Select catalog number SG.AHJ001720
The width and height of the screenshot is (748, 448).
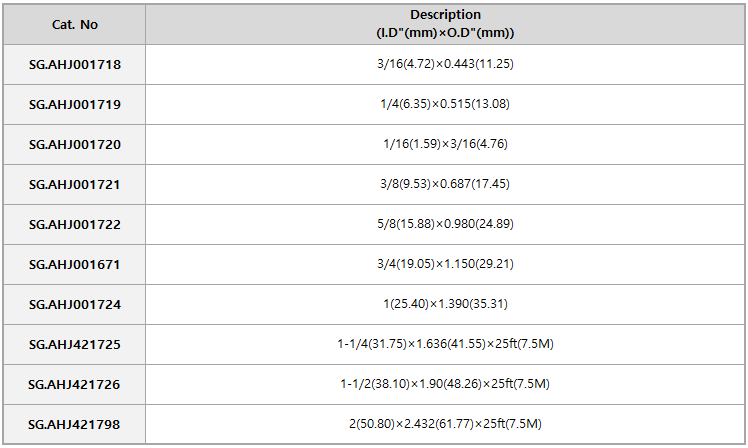coord(75,145)
